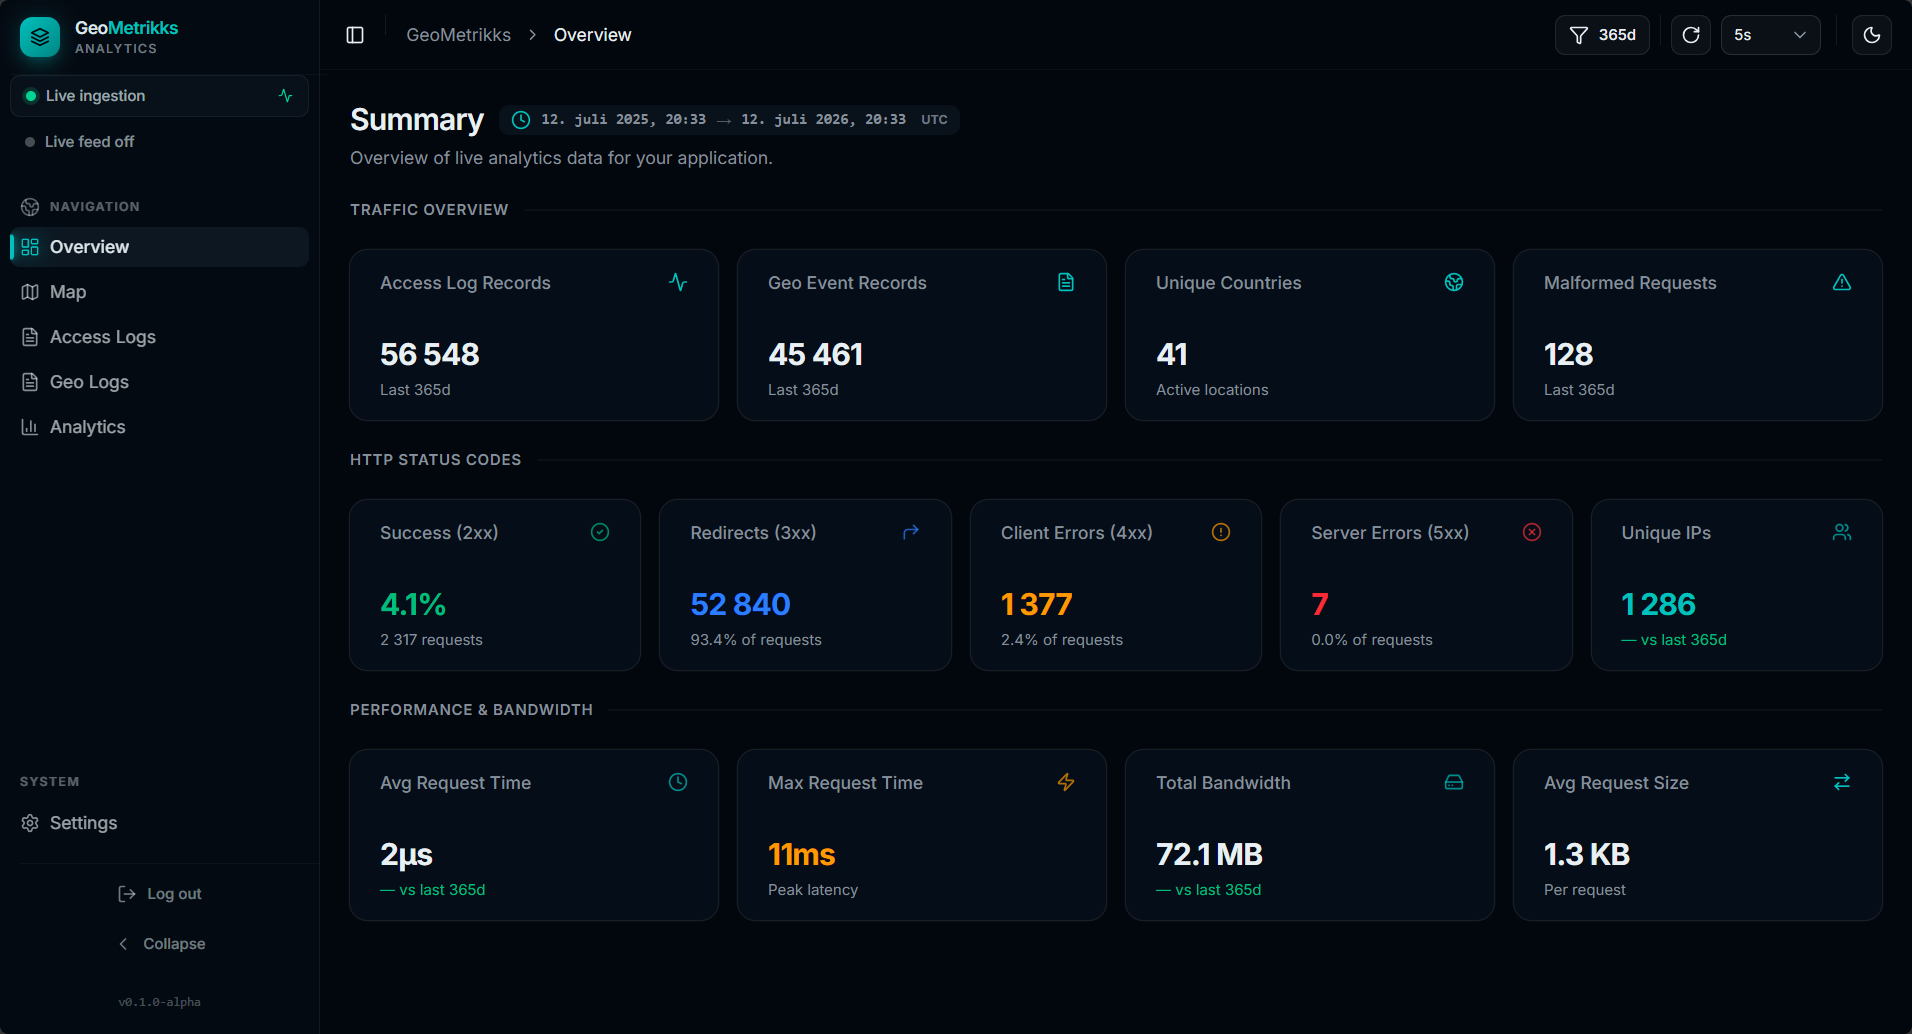Click the 56 548 access log value
1912x1034 pixels.
point(430,355)
